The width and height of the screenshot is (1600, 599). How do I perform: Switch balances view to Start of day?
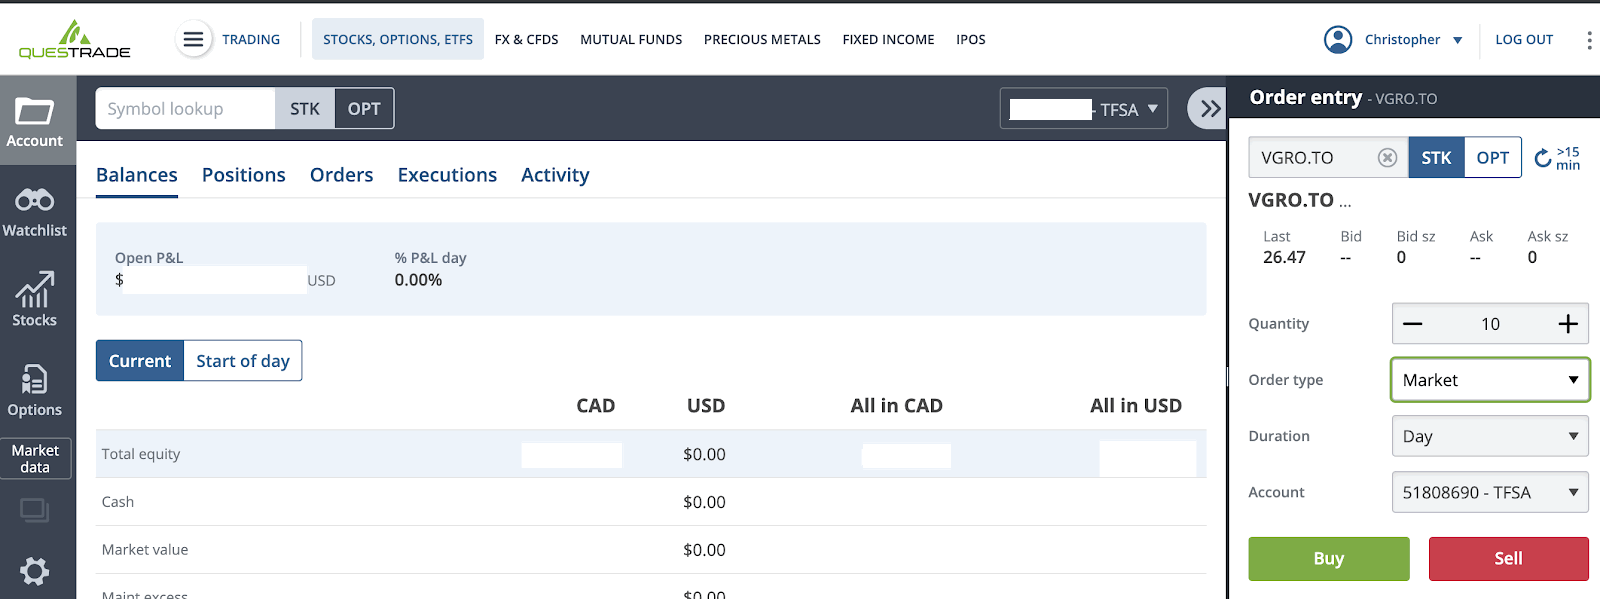(242, 360)
